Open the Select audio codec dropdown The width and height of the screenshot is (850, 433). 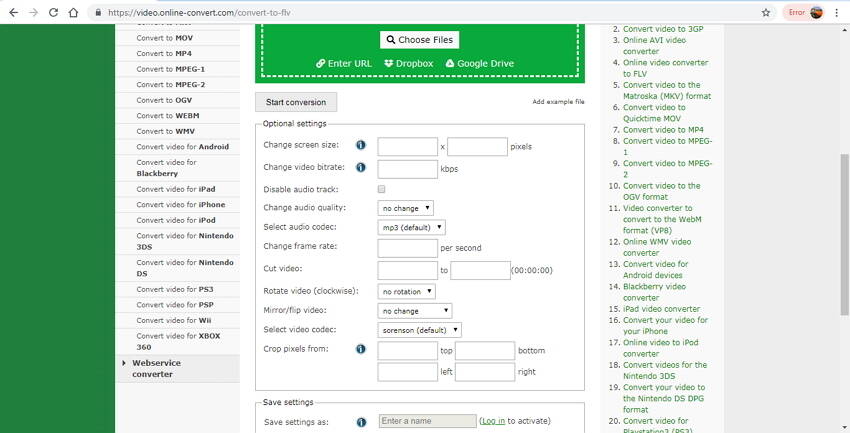[411, 228]
